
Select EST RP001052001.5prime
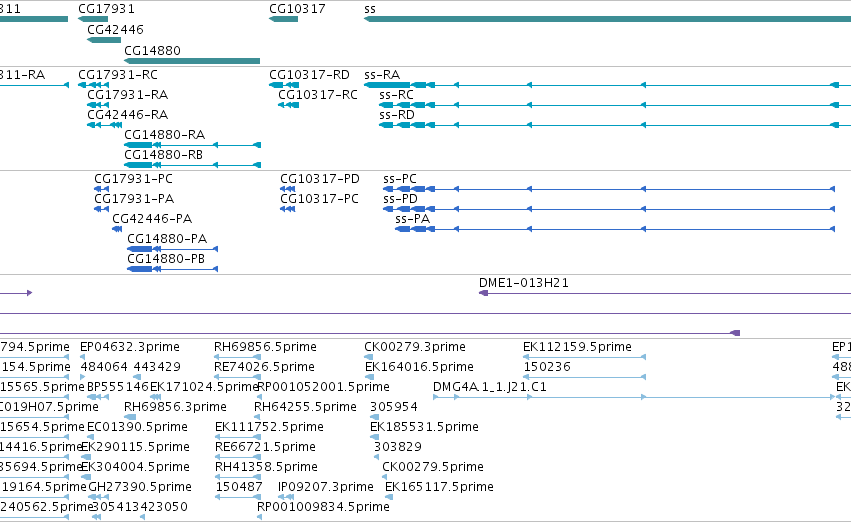click(323, 387)
